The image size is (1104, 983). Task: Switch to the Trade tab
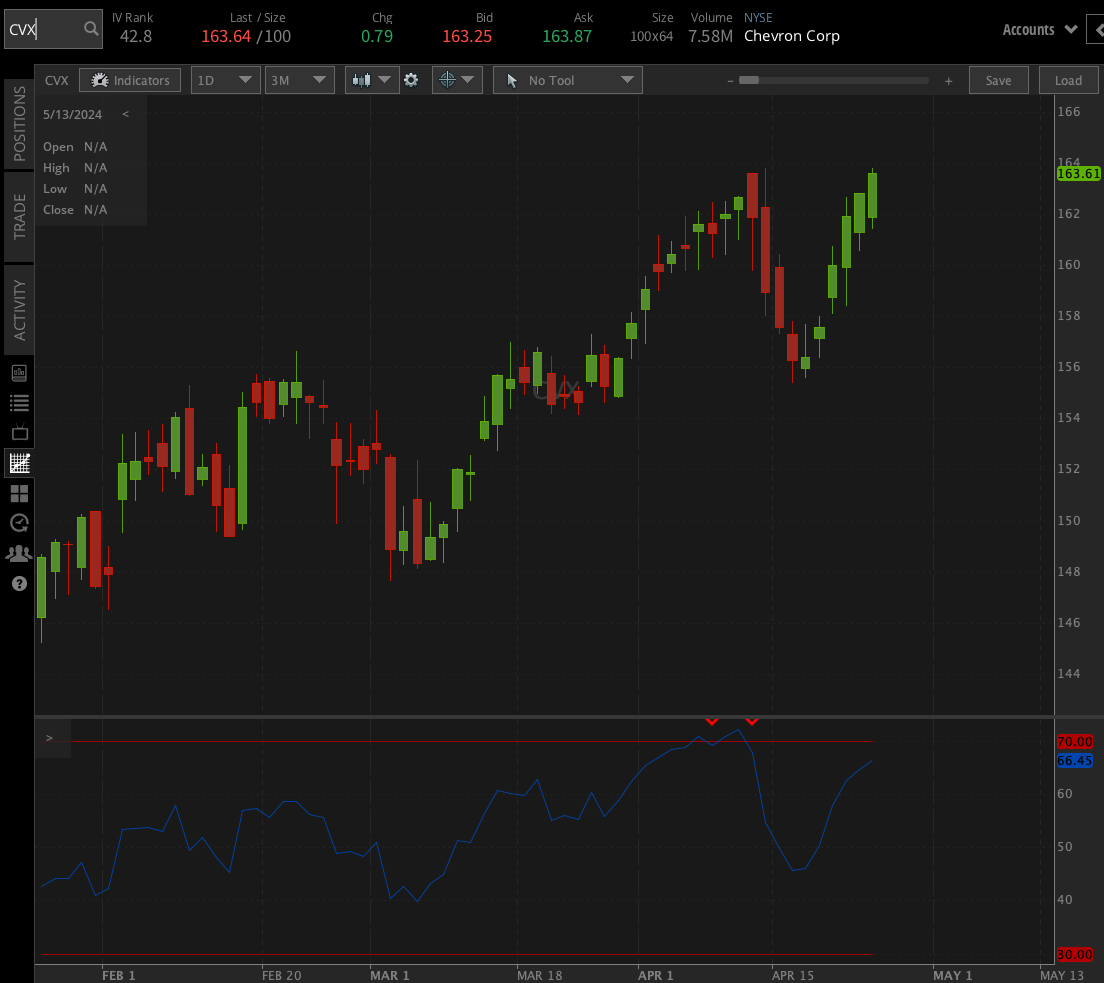[19, 216]
